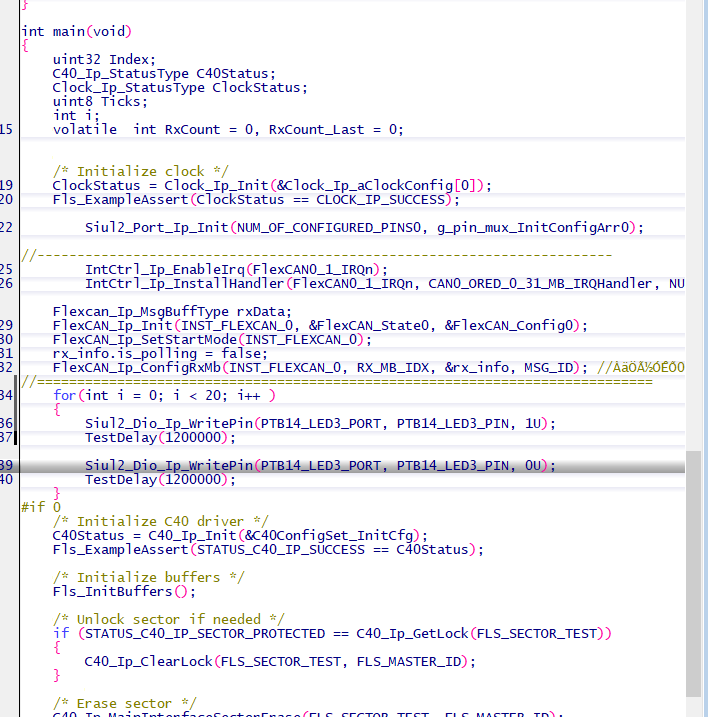Click the 'for(int i = 0; i < 20; i++)' line
The width and height of the screenshot is (708, 717).
pyautogui.click(x=164, y=396)
